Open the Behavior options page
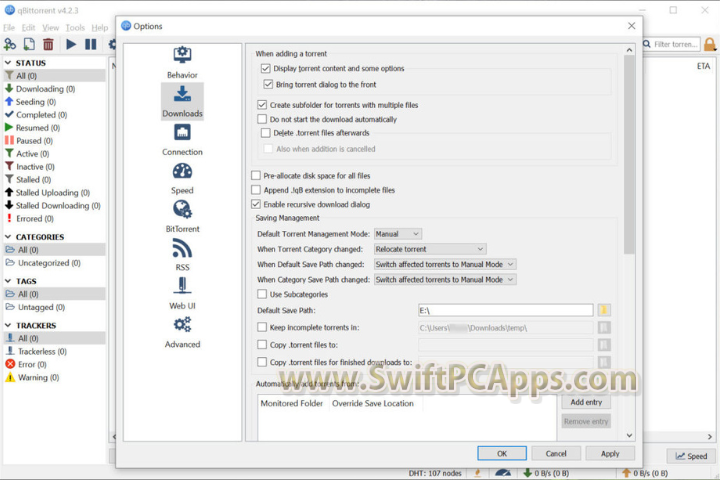The image size is (720, 480). [182, 62]
